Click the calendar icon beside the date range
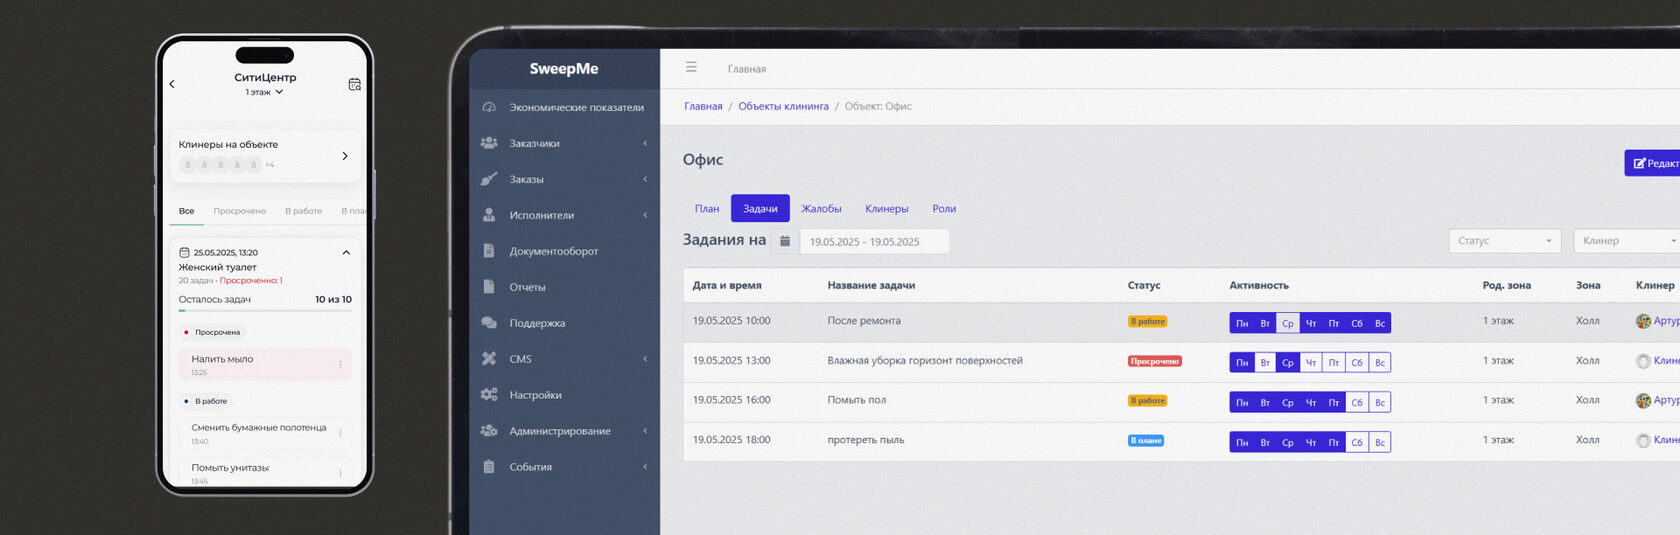 tap(785, 241)
